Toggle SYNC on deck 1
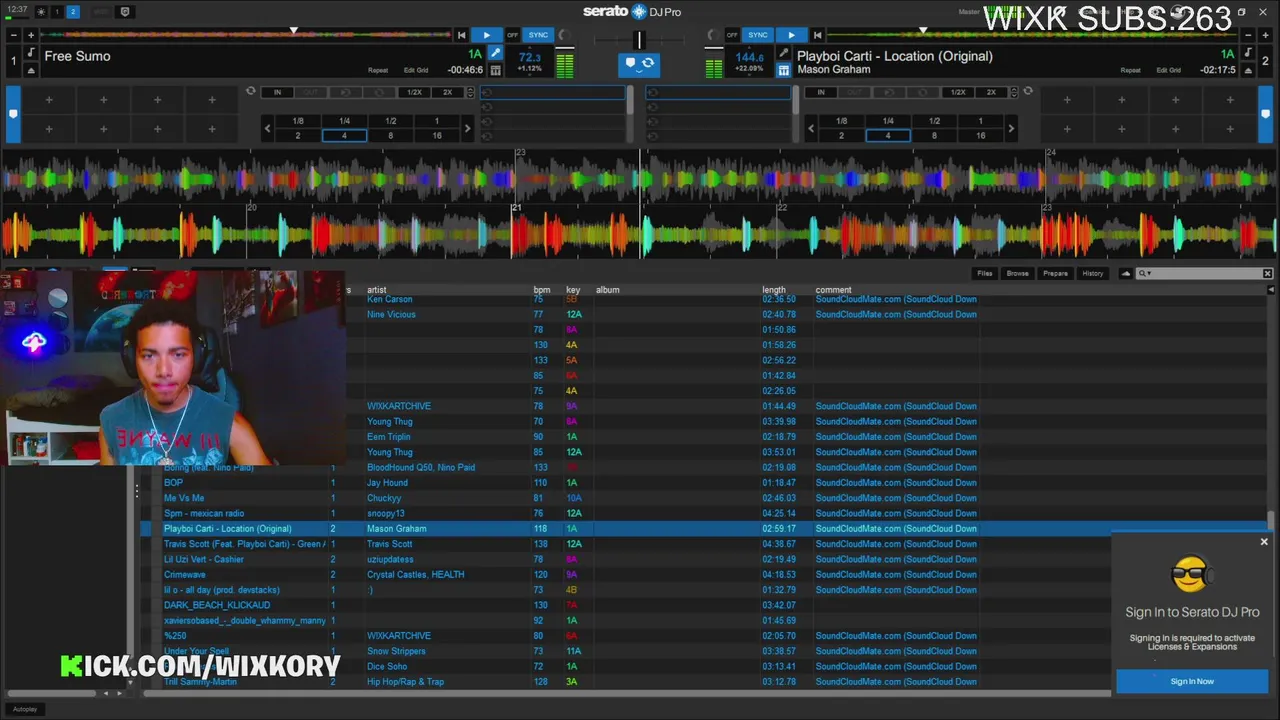The height and width of the screenshot is (720, 1280). [x=539, y=35]
